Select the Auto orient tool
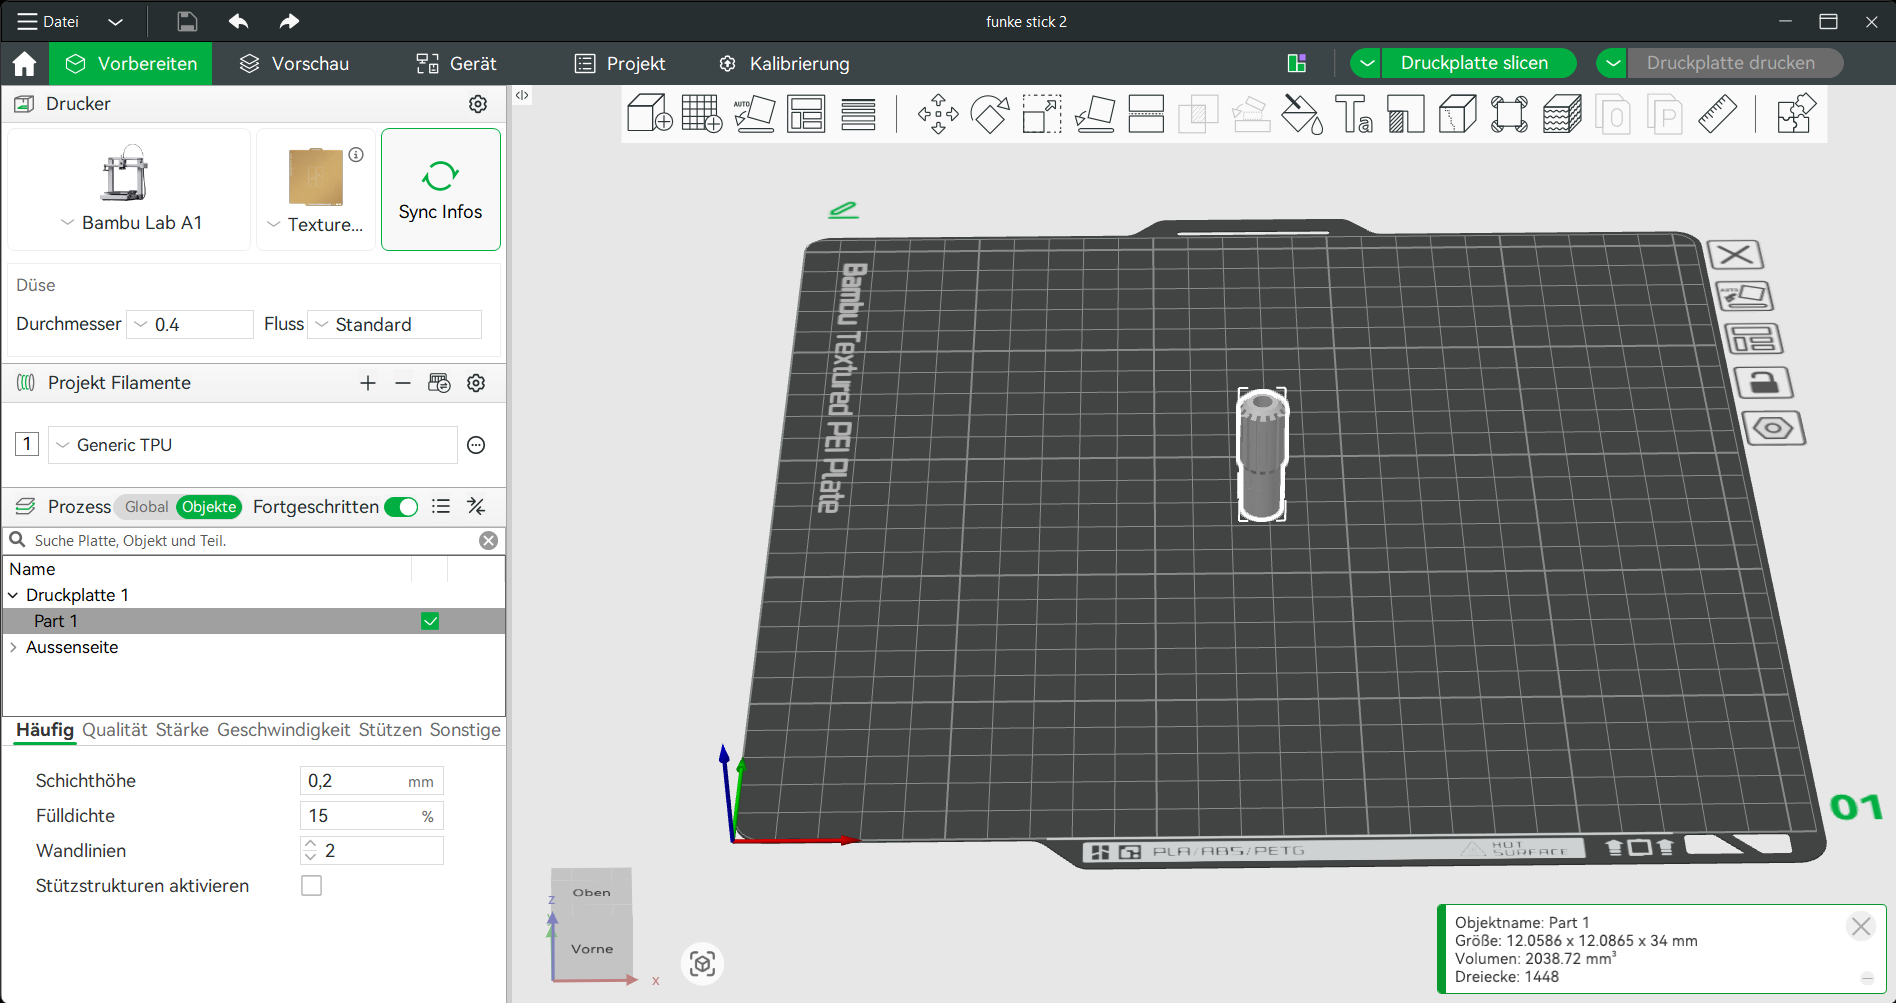Image resolution: width=1896 pixels, height=1003 pixels. (x=754, y=113)
